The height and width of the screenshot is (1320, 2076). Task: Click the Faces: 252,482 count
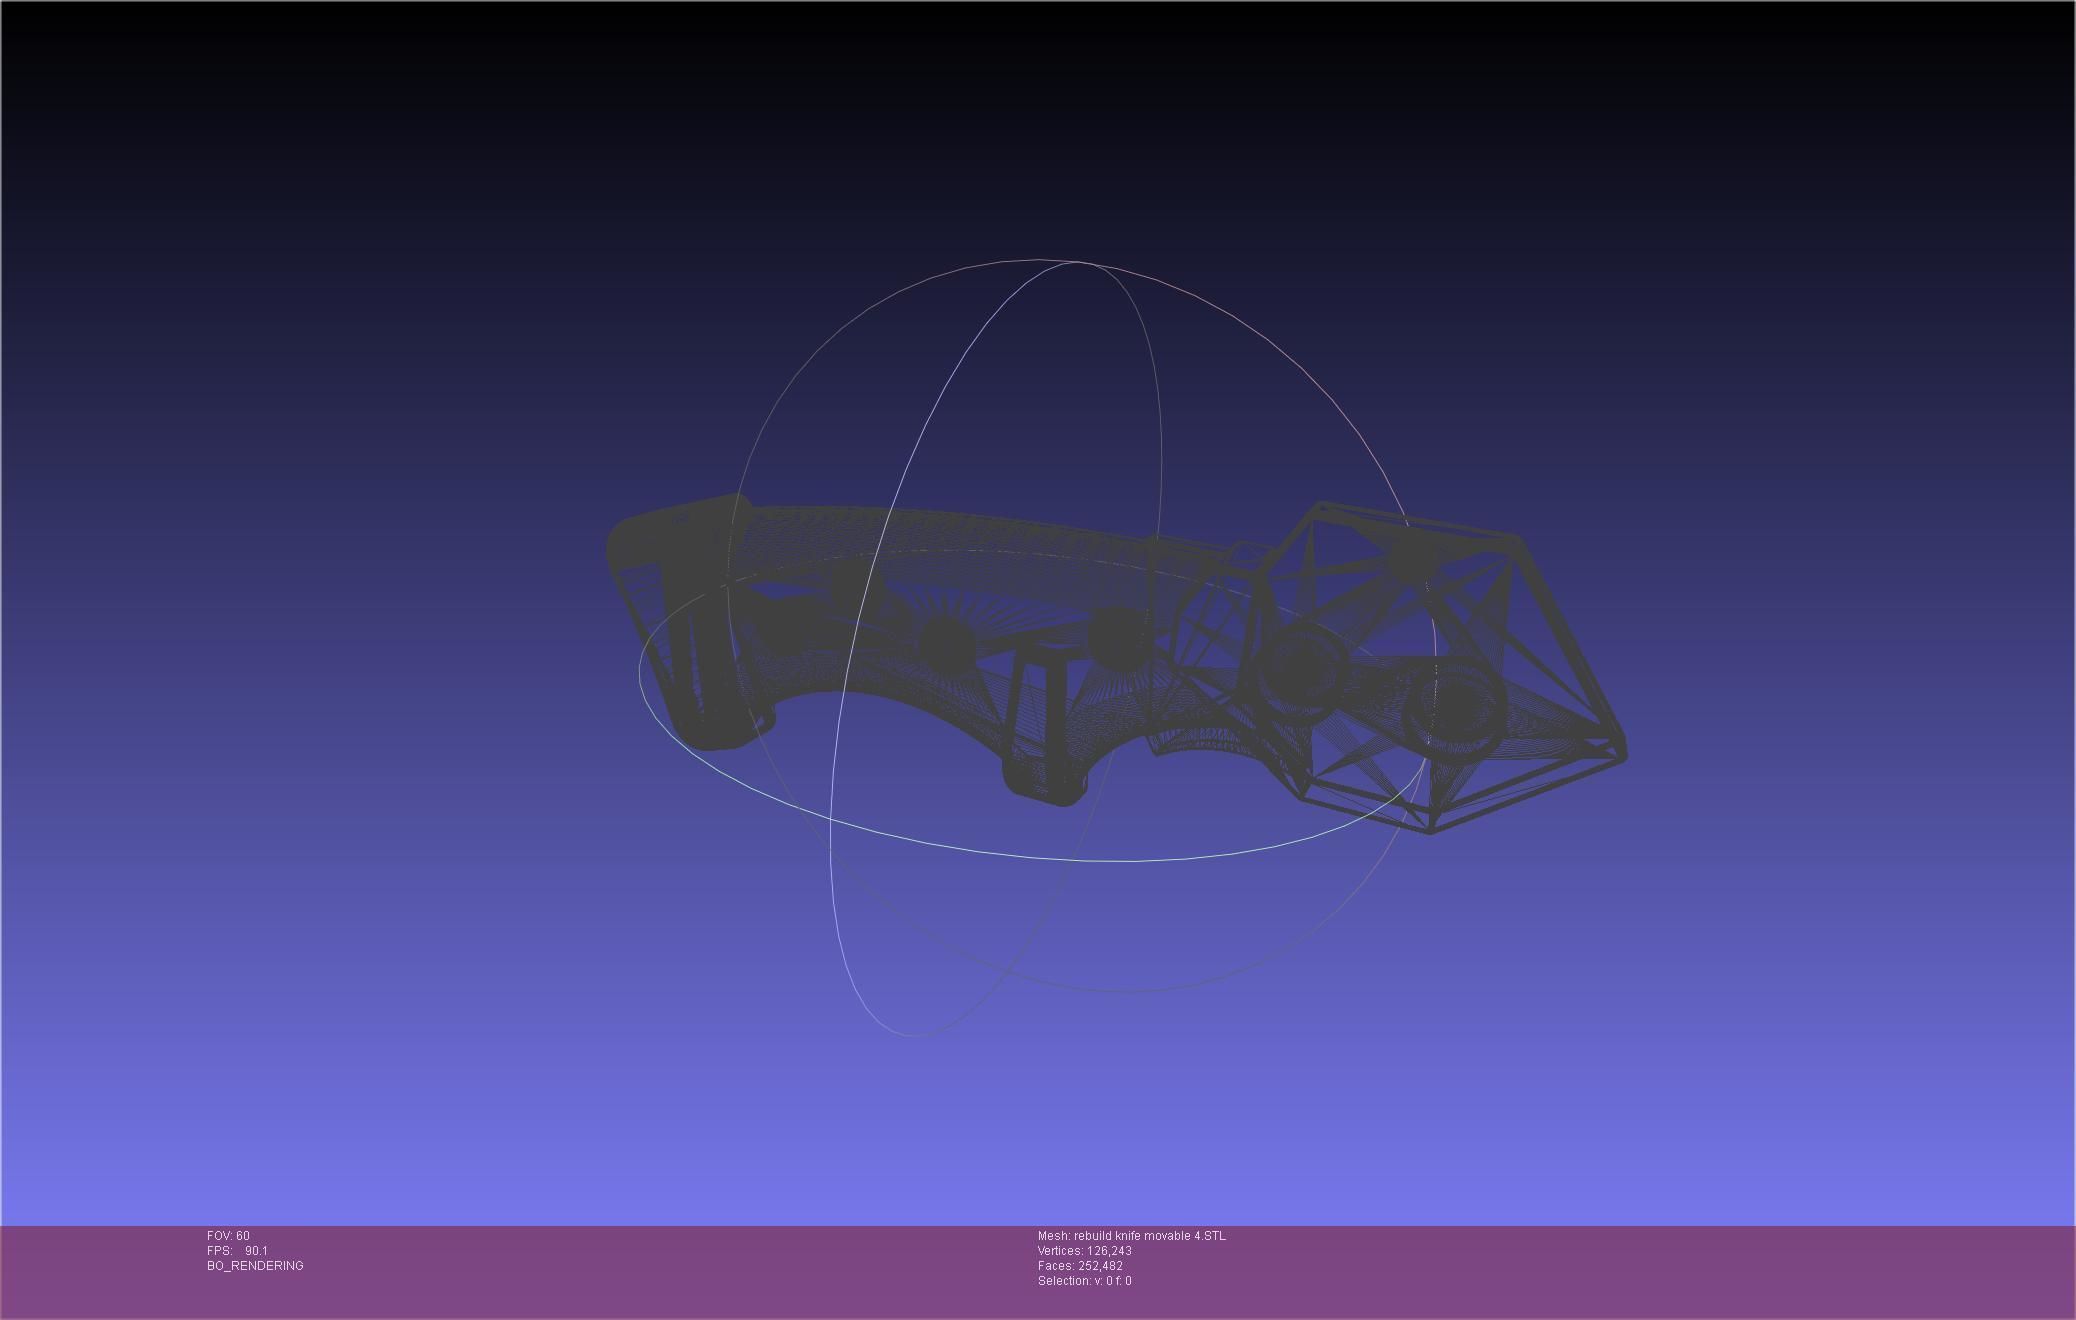pyautogui.click(x=1080, y=1266)
